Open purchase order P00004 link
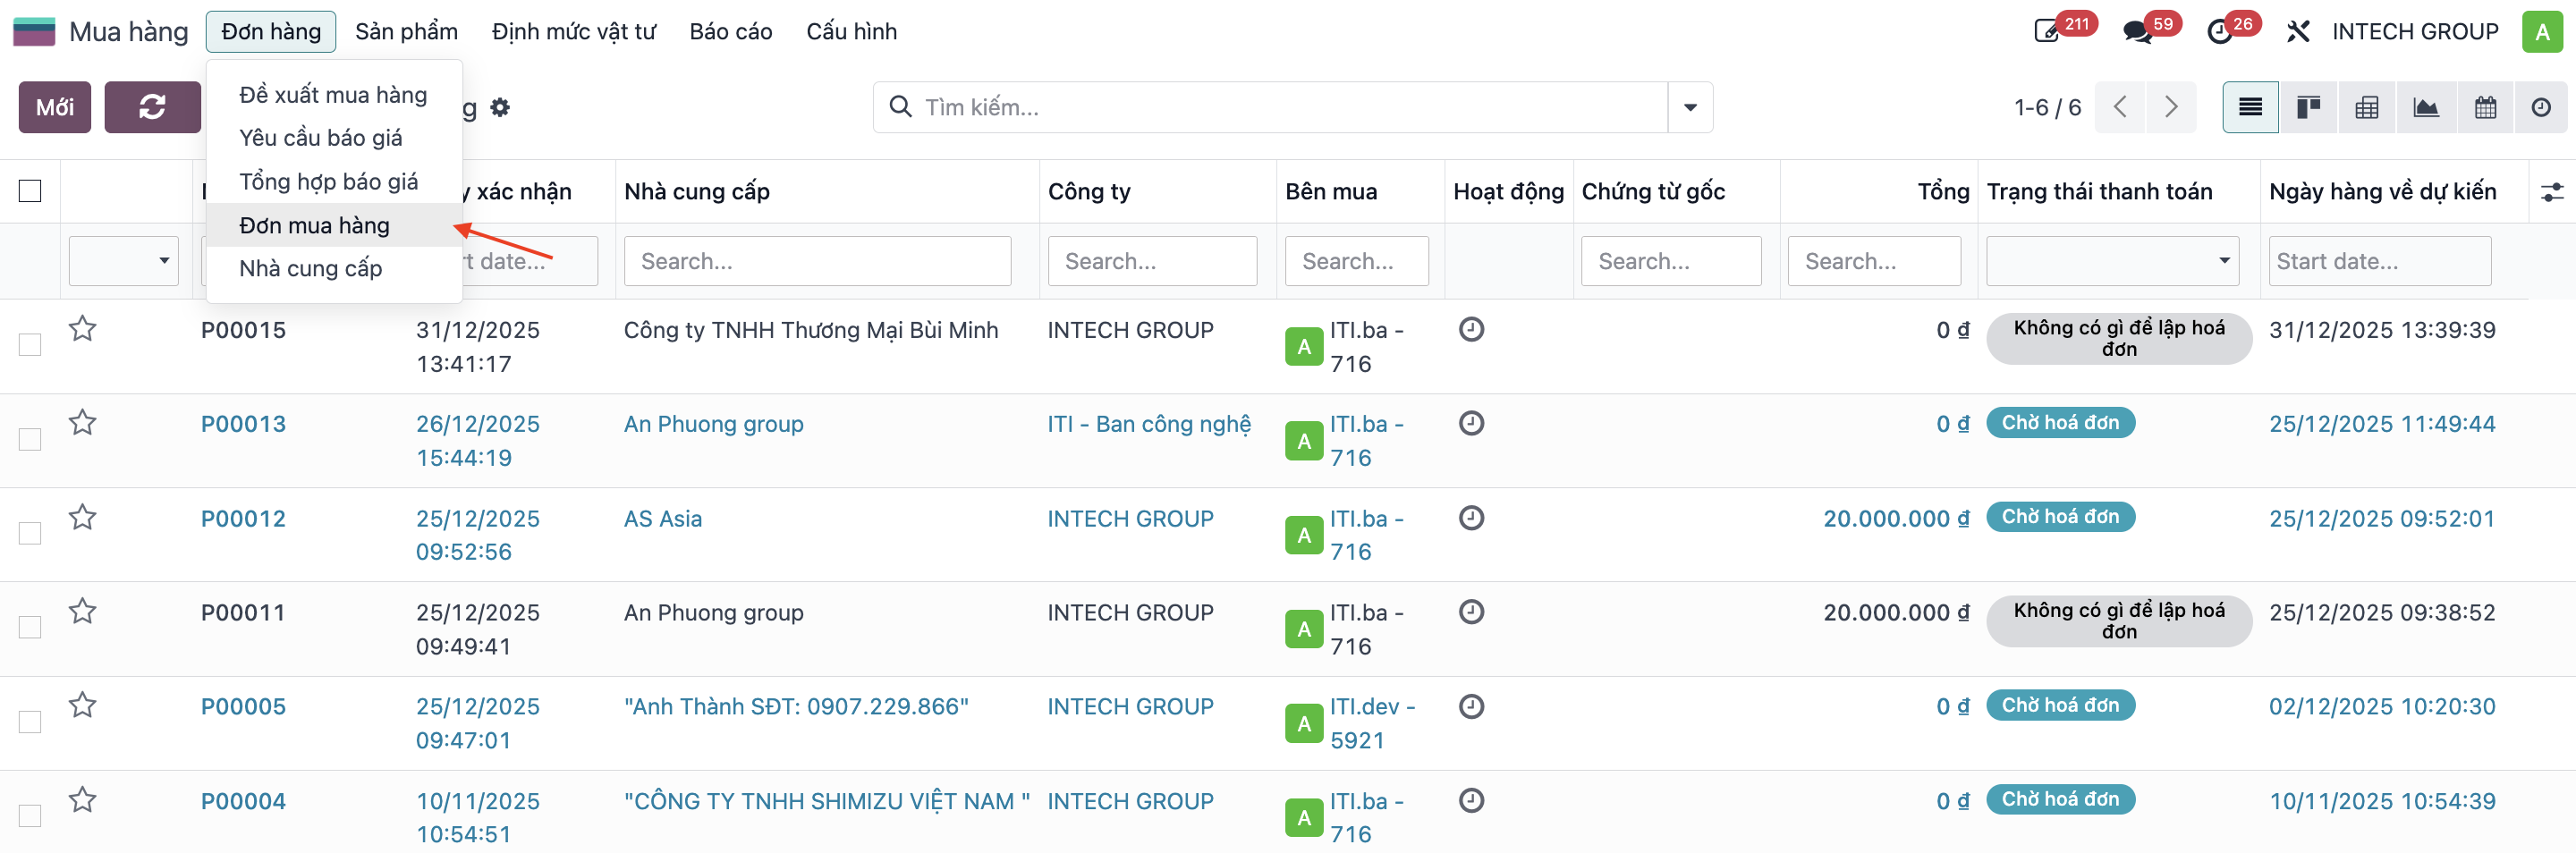2576x853 pixels. coord(243,801)
